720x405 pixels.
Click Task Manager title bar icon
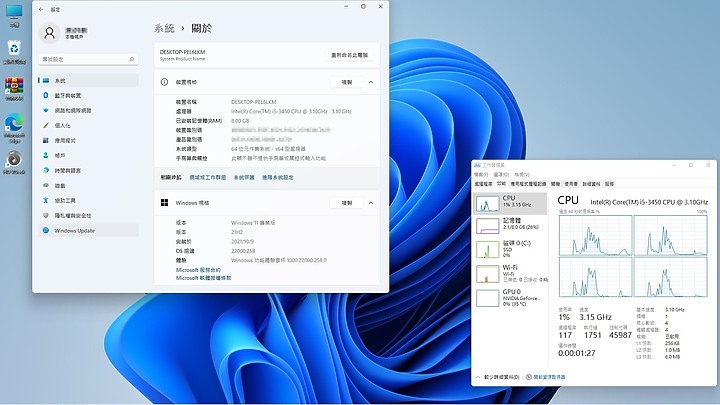(477, 165)
